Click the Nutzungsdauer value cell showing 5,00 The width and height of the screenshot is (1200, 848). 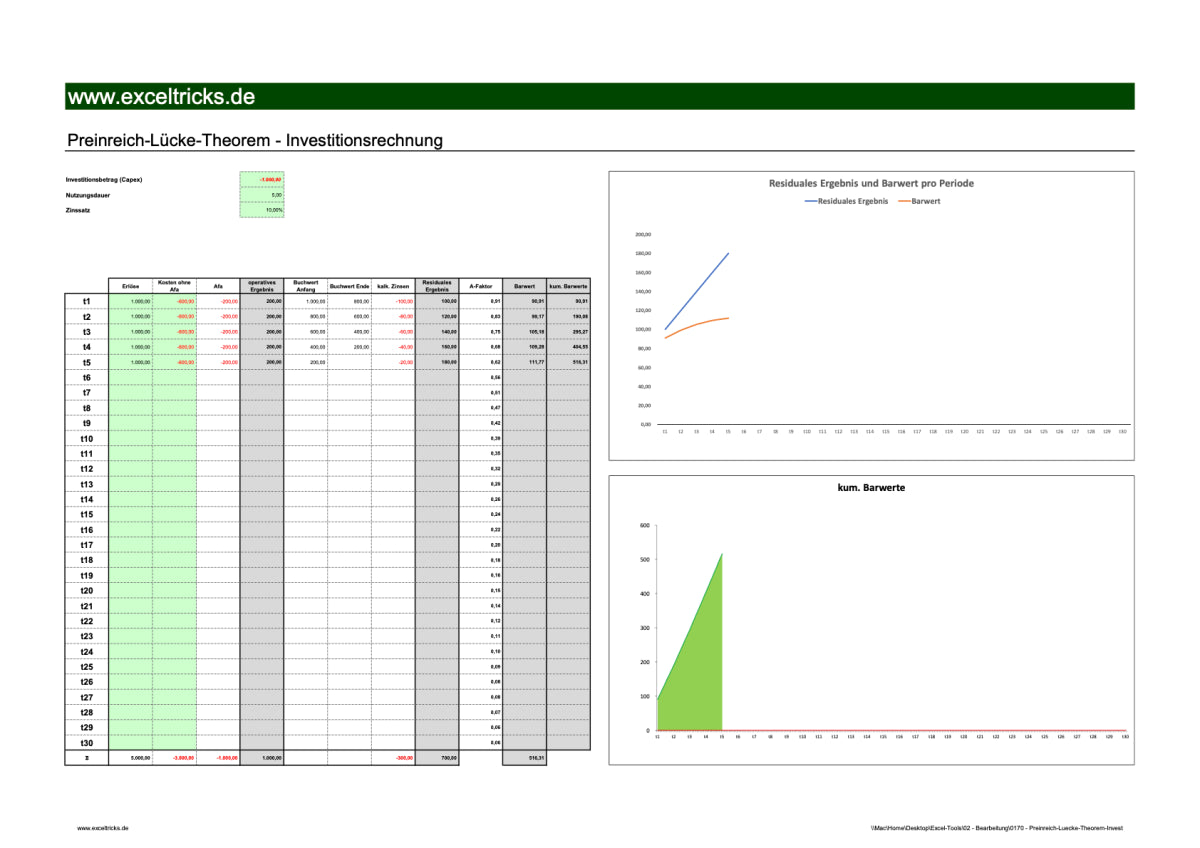(263, 196)
